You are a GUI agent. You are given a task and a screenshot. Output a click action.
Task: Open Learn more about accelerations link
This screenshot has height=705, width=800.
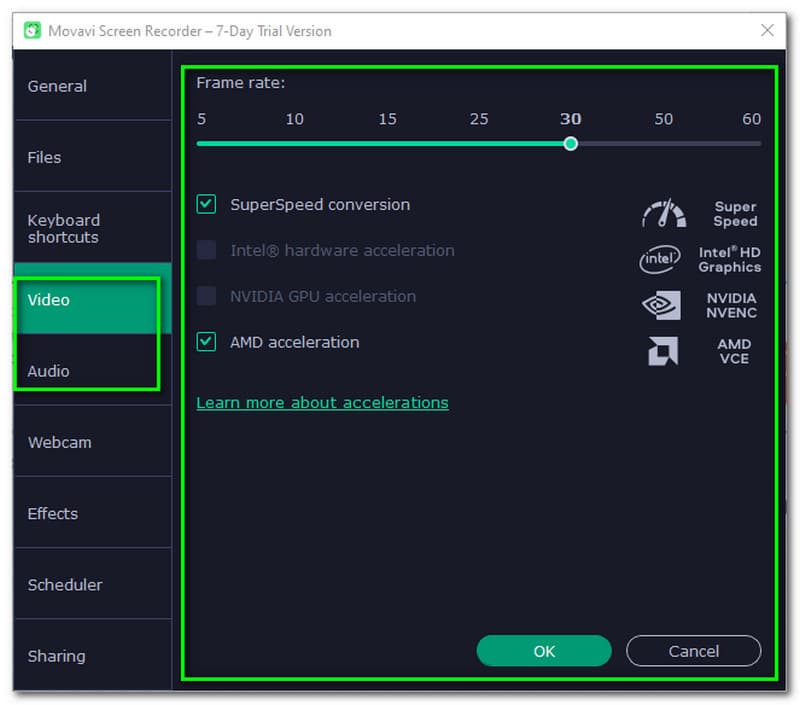click(x=322, y=402)
